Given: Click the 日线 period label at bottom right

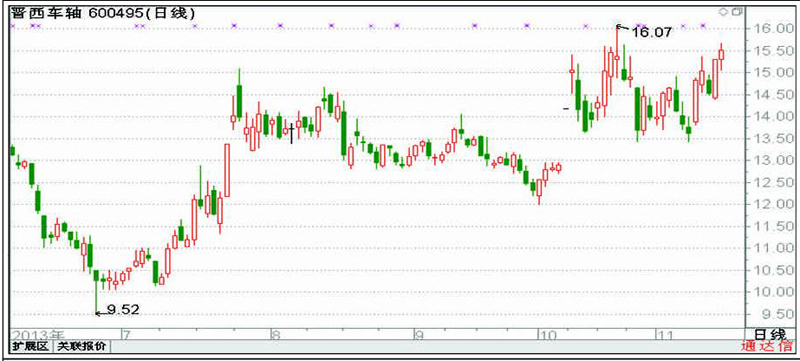Looking at the screenshot, I should pos(770,335).
